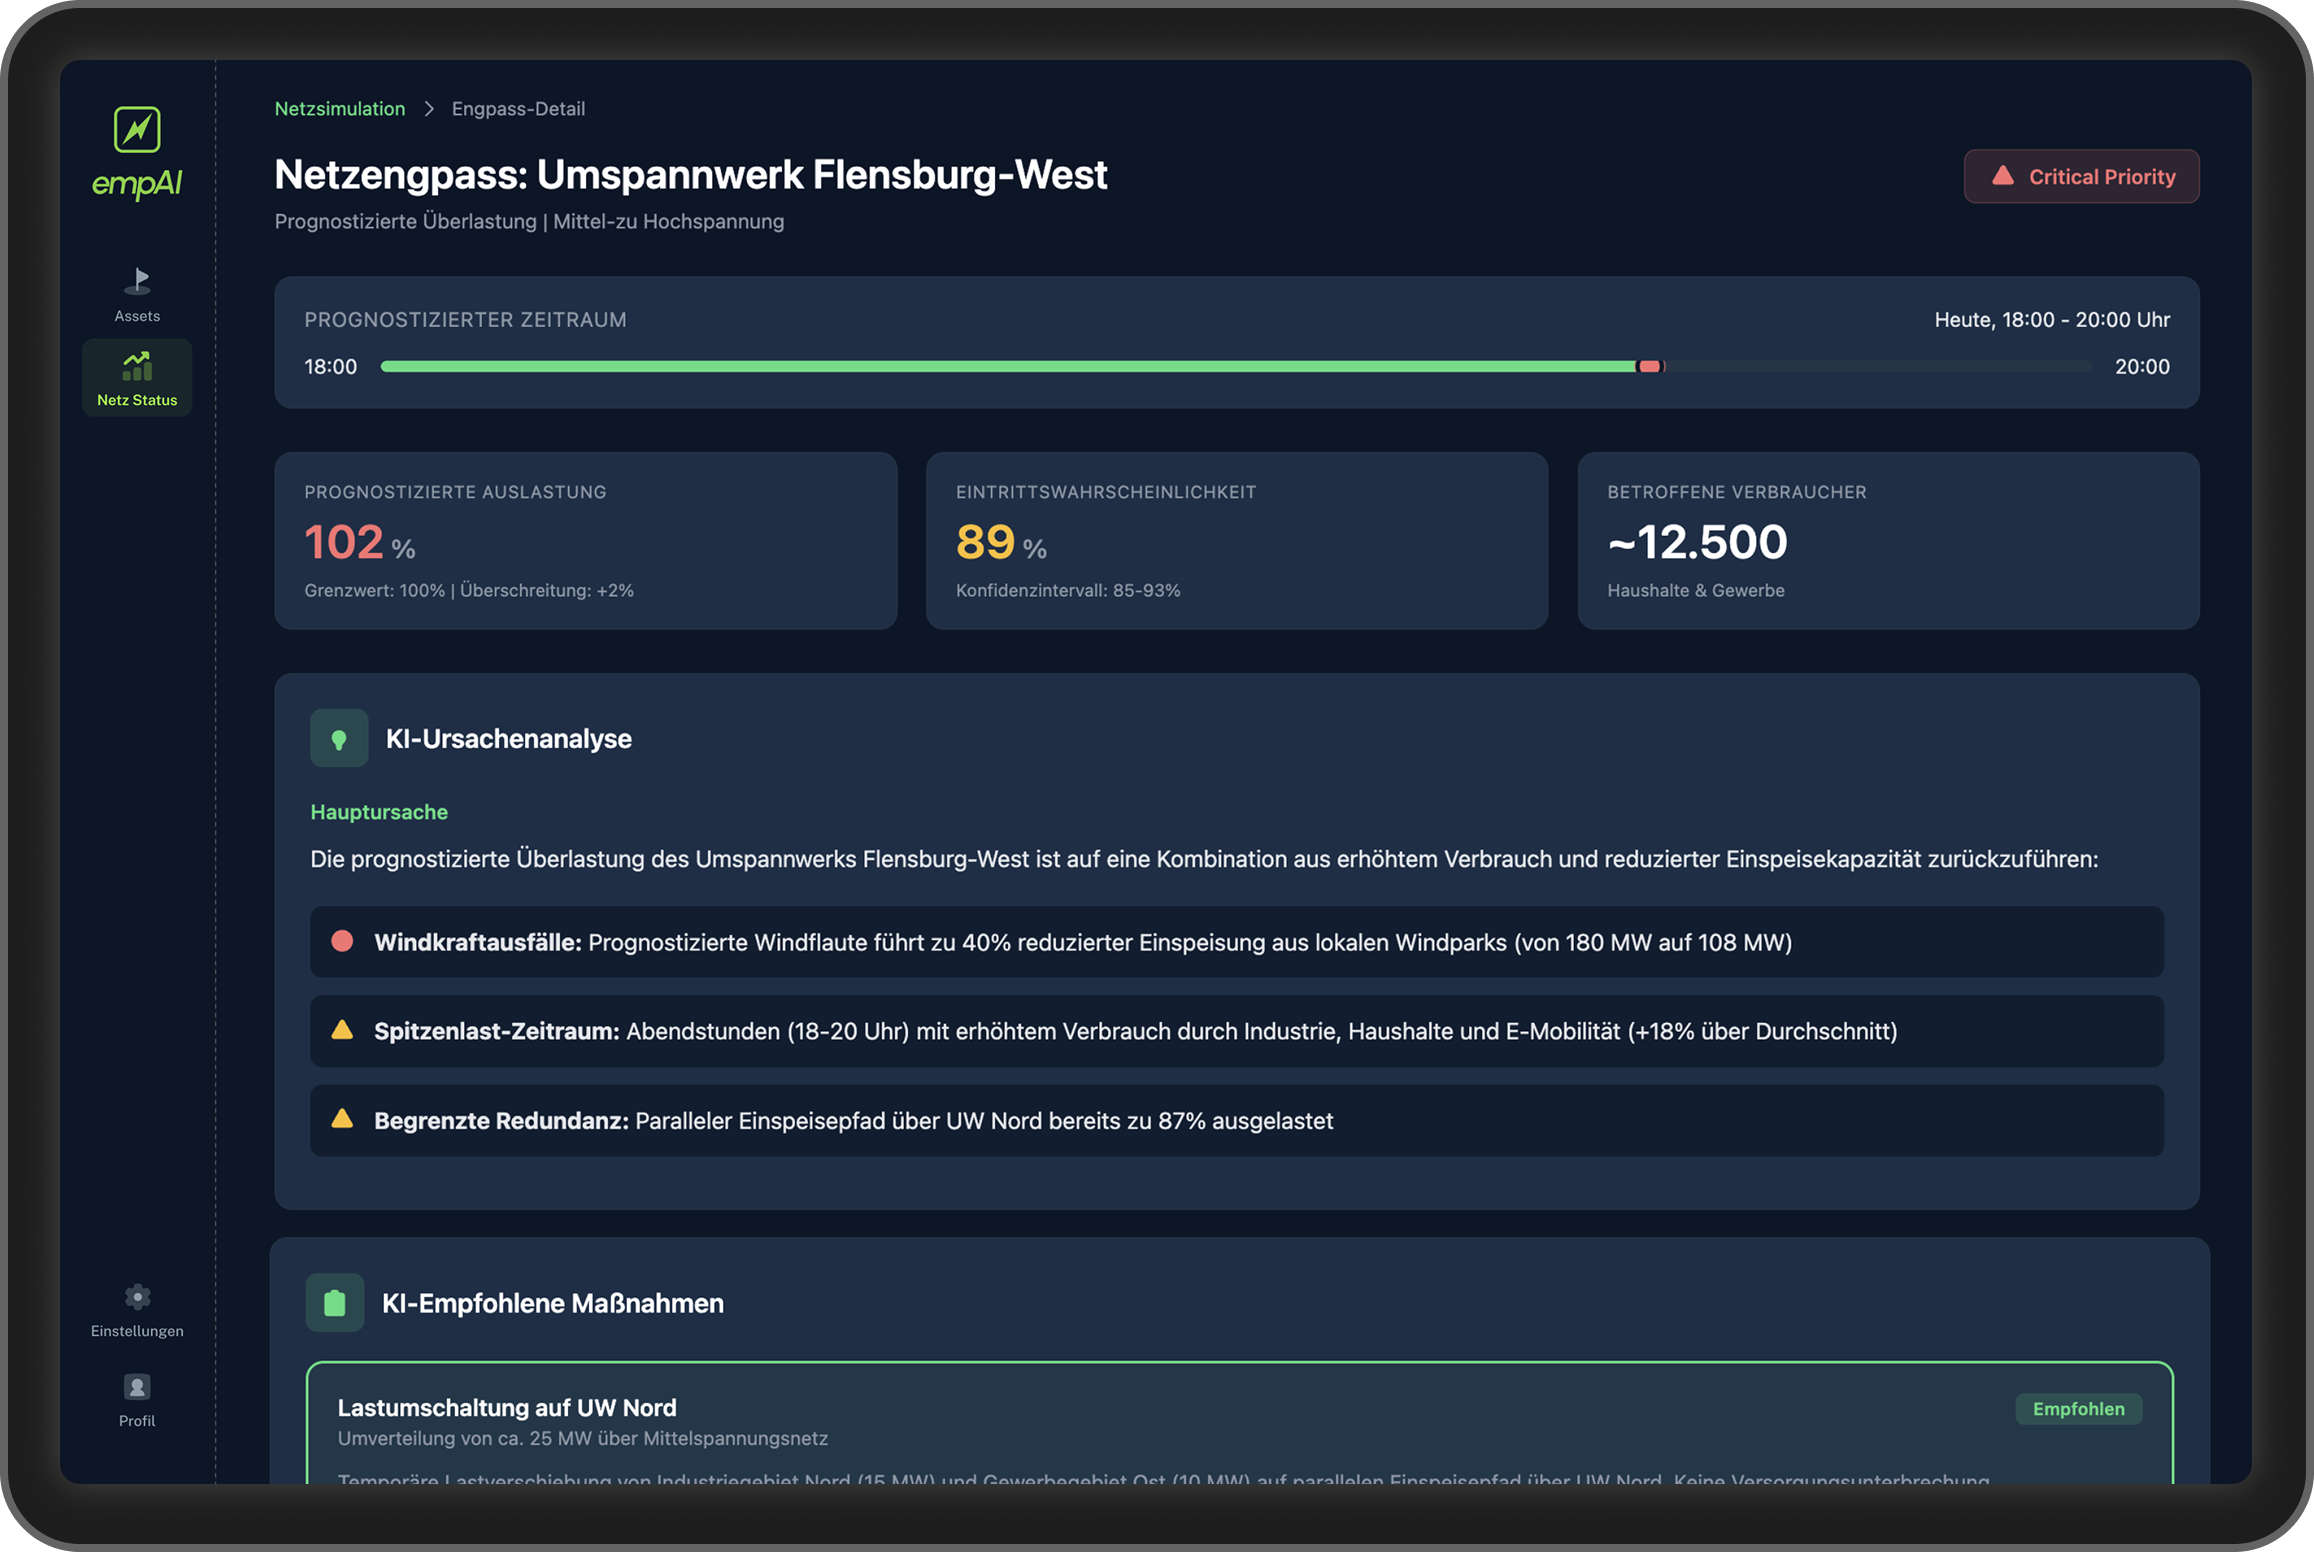The height and width of the screenshot is (1552, 2314).
Task: Click warning triangle beside Begrenzte Redundanz
Action: (342, 1119)
